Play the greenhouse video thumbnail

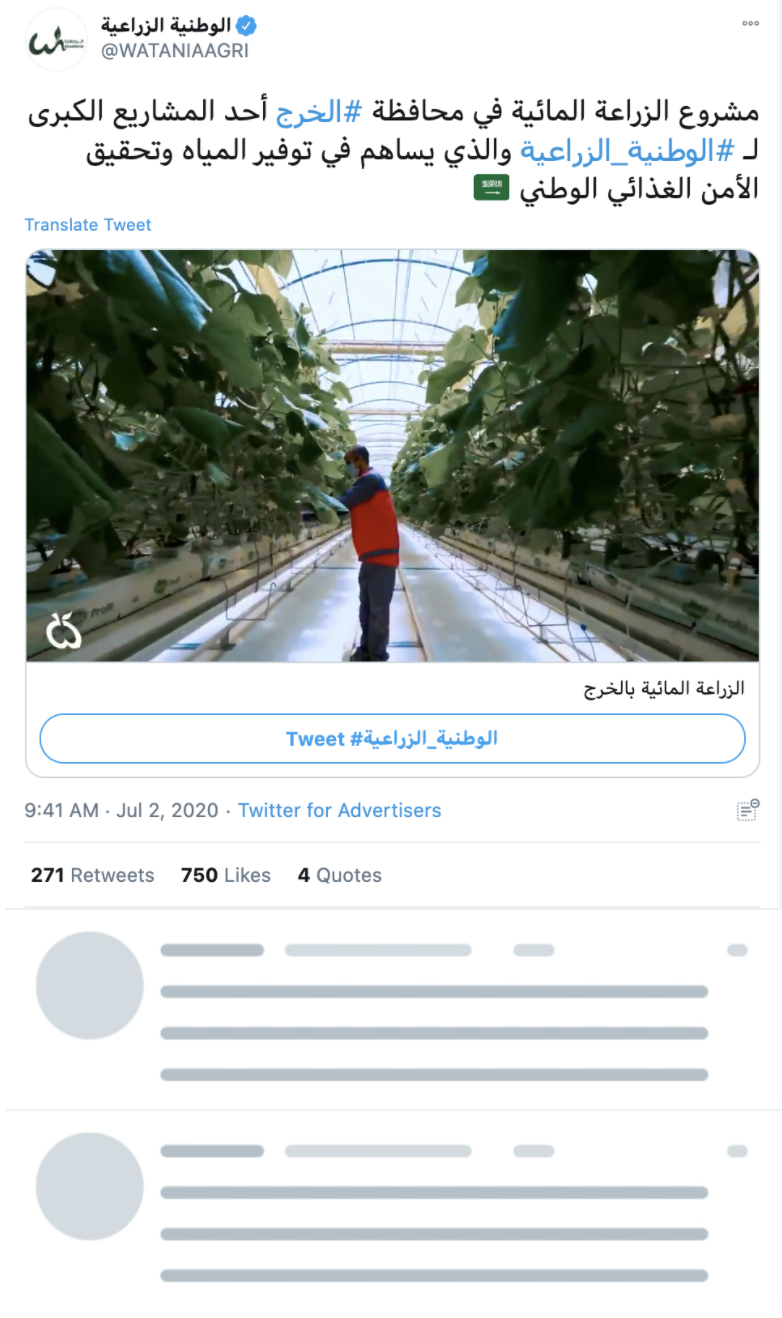click(x=392, y=455)
